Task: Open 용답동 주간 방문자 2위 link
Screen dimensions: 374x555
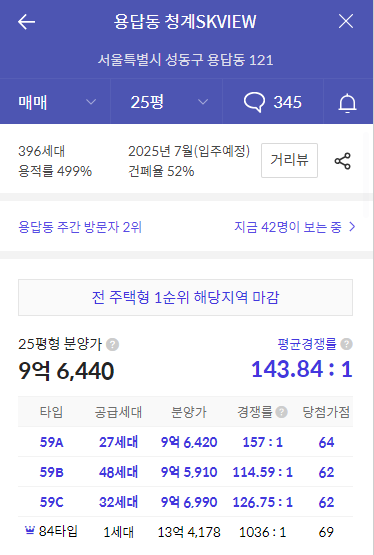Action: [x=80, y=227]
